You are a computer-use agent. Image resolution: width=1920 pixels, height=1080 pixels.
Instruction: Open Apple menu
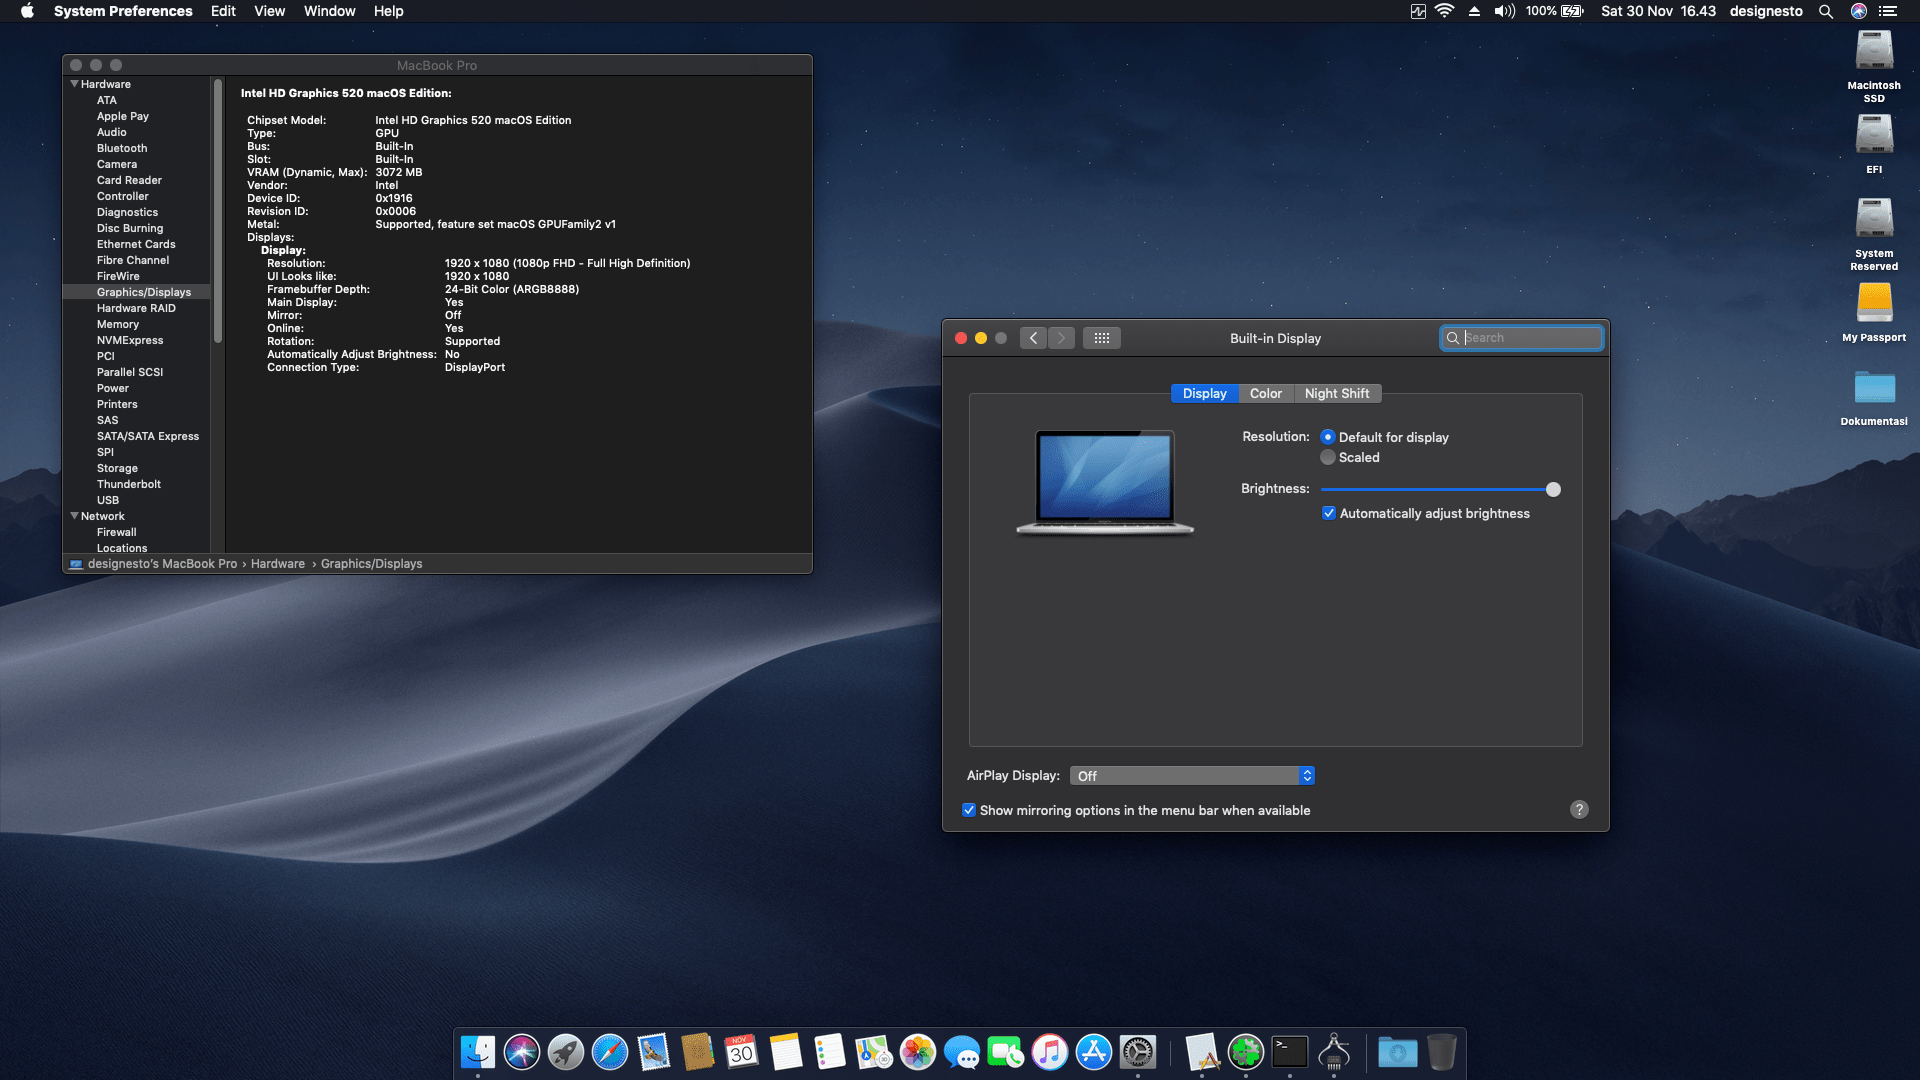[27, 11]
